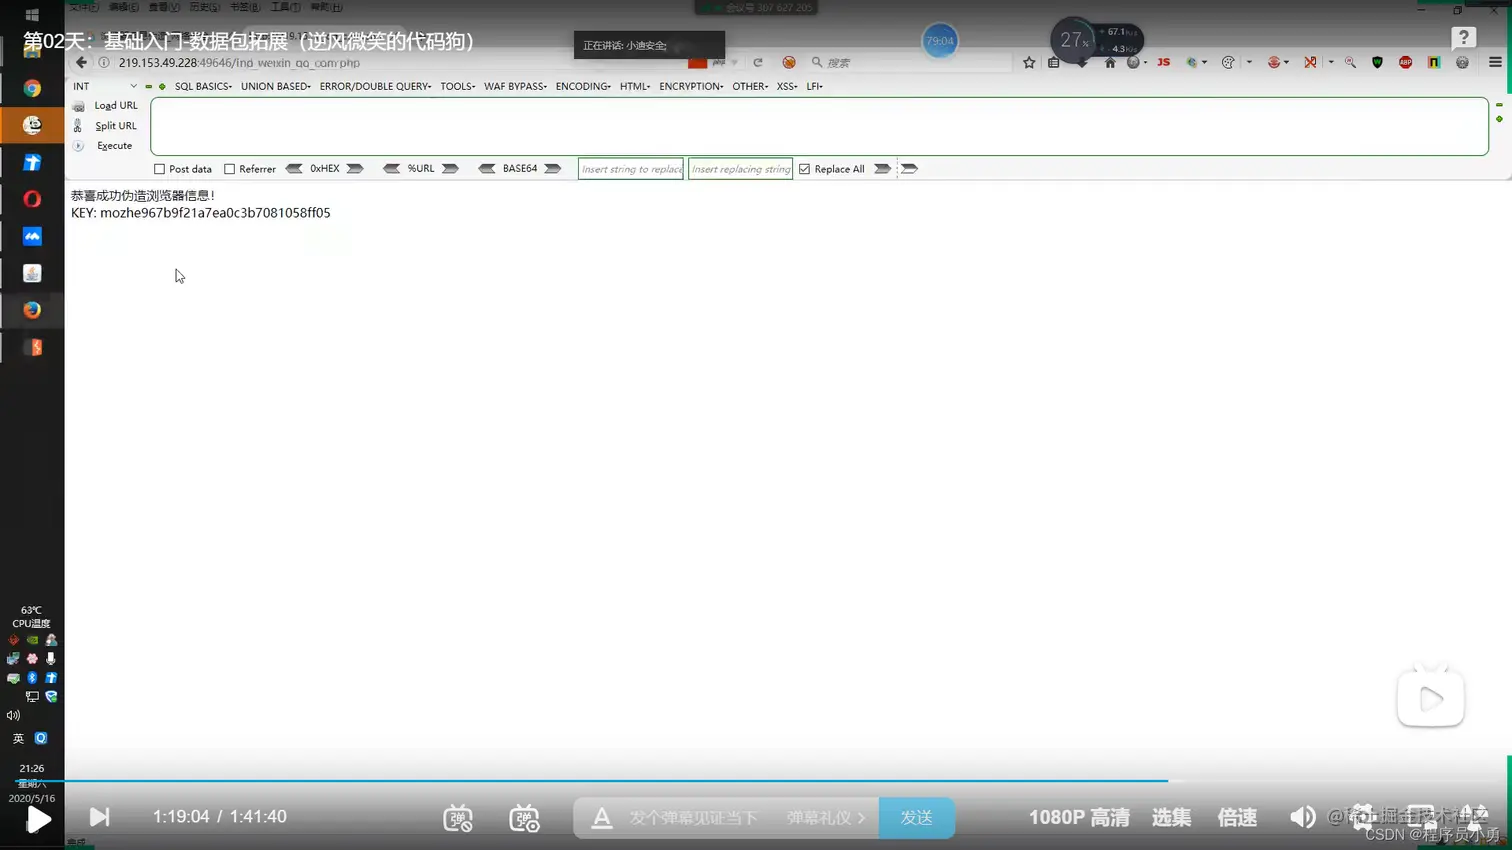This screenshot has height=850, width=1512.
Task: Click the Insert replacing string field
Action: click(740, 169)
